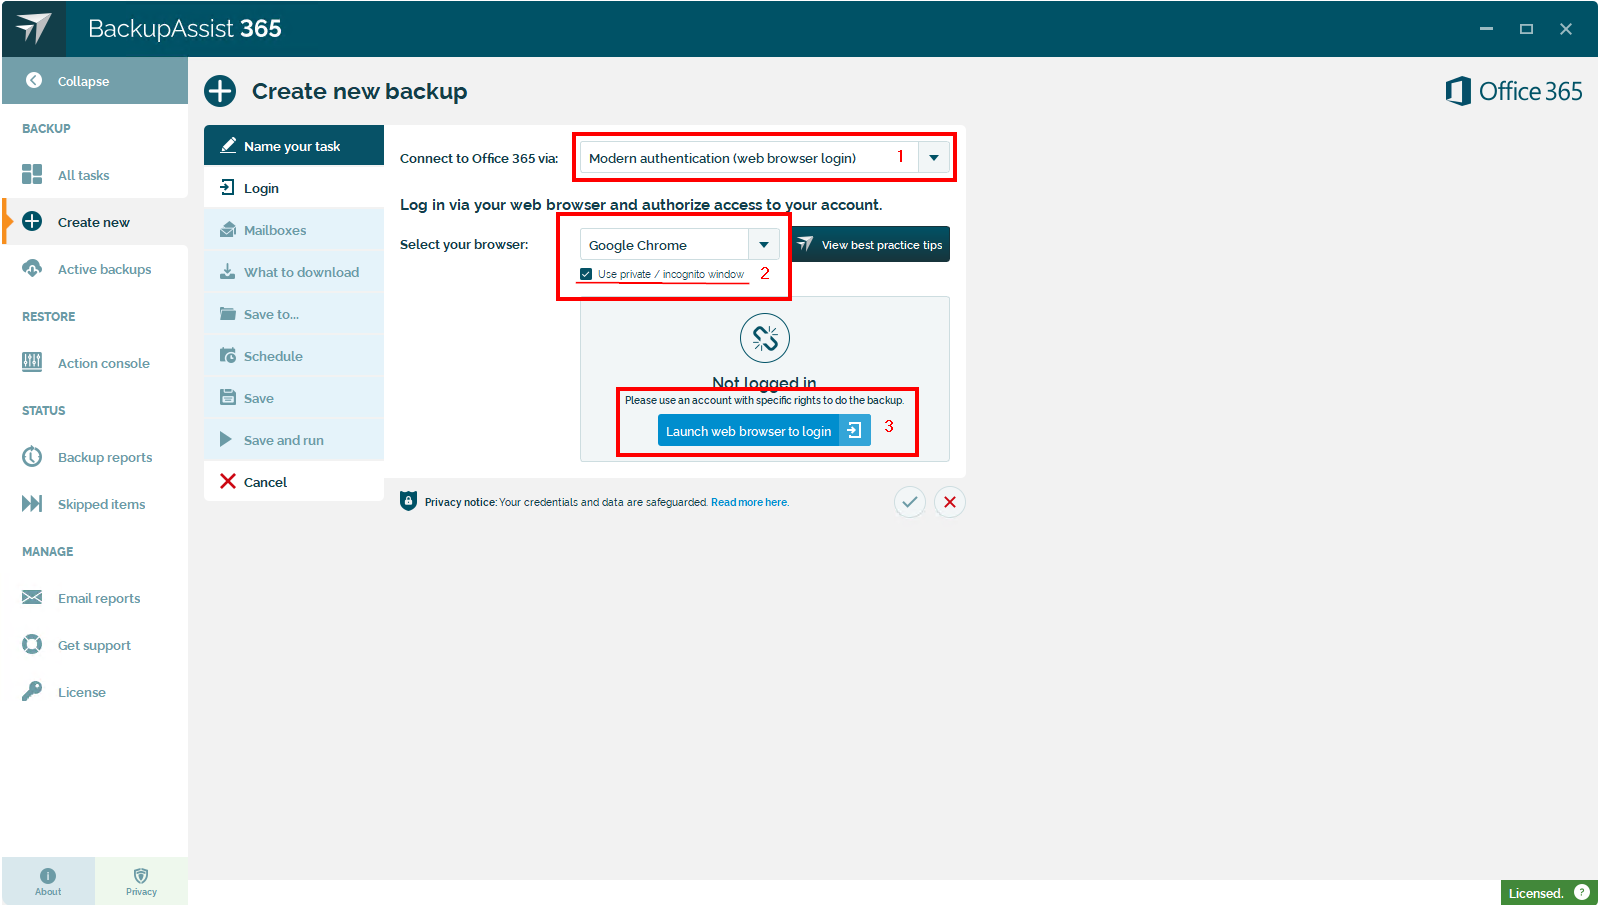The width and height of the screenshot is (1599, 905).
Task: Click Cancel in the wizard steps
Action: [294, 481]
